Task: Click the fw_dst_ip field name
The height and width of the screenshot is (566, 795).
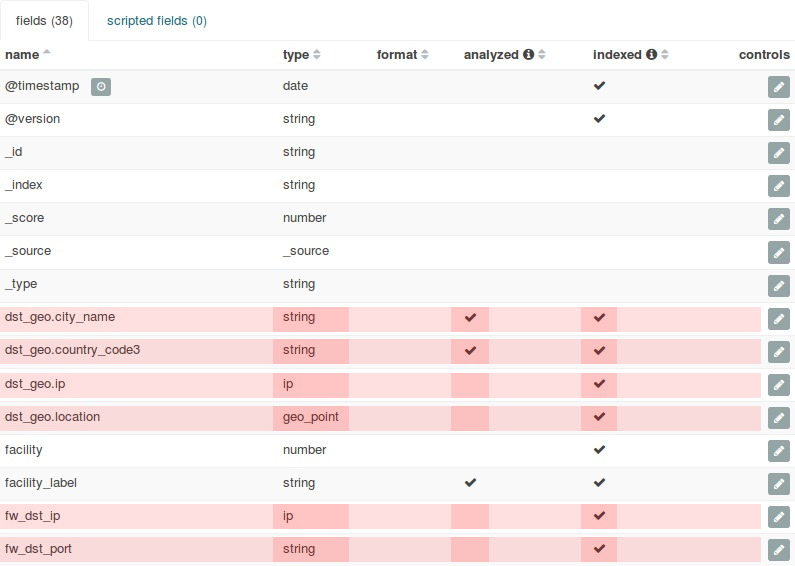Action: pos(32,516)
